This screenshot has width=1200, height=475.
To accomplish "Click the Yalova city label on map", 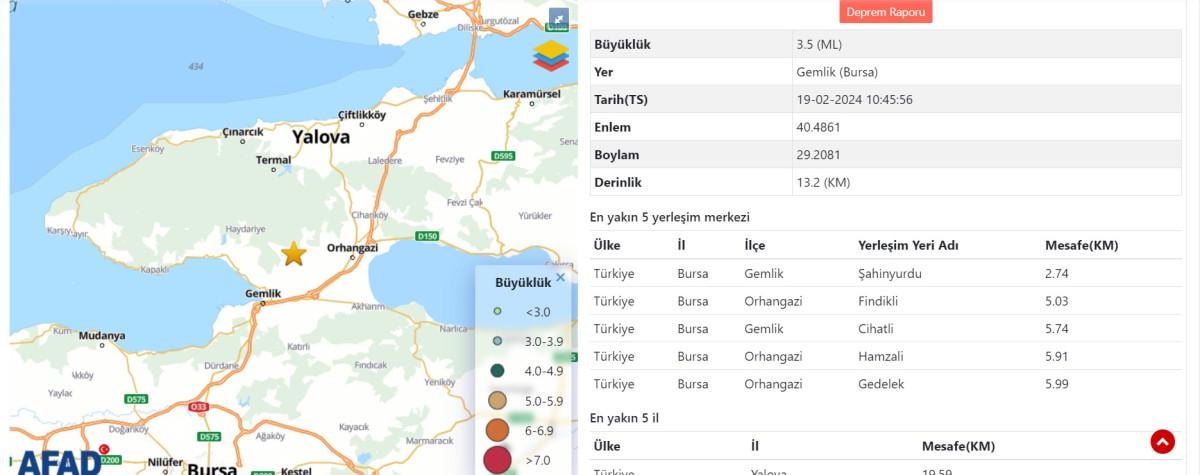I will (x=321, y=137).
